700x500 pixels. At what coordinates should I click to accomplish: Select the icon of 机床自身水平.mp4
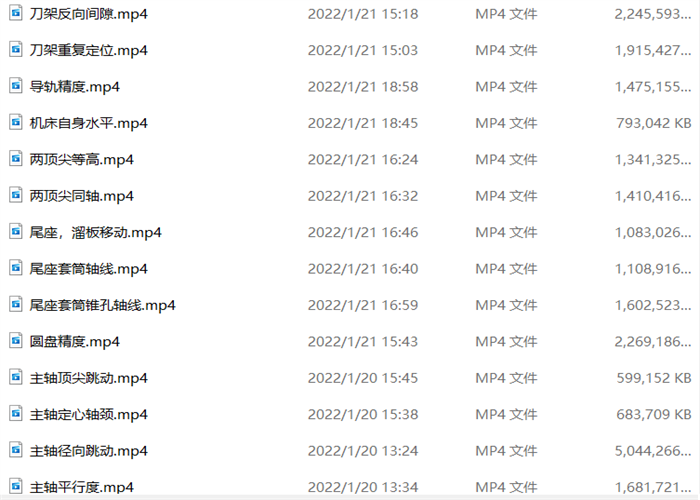(16, 122)
